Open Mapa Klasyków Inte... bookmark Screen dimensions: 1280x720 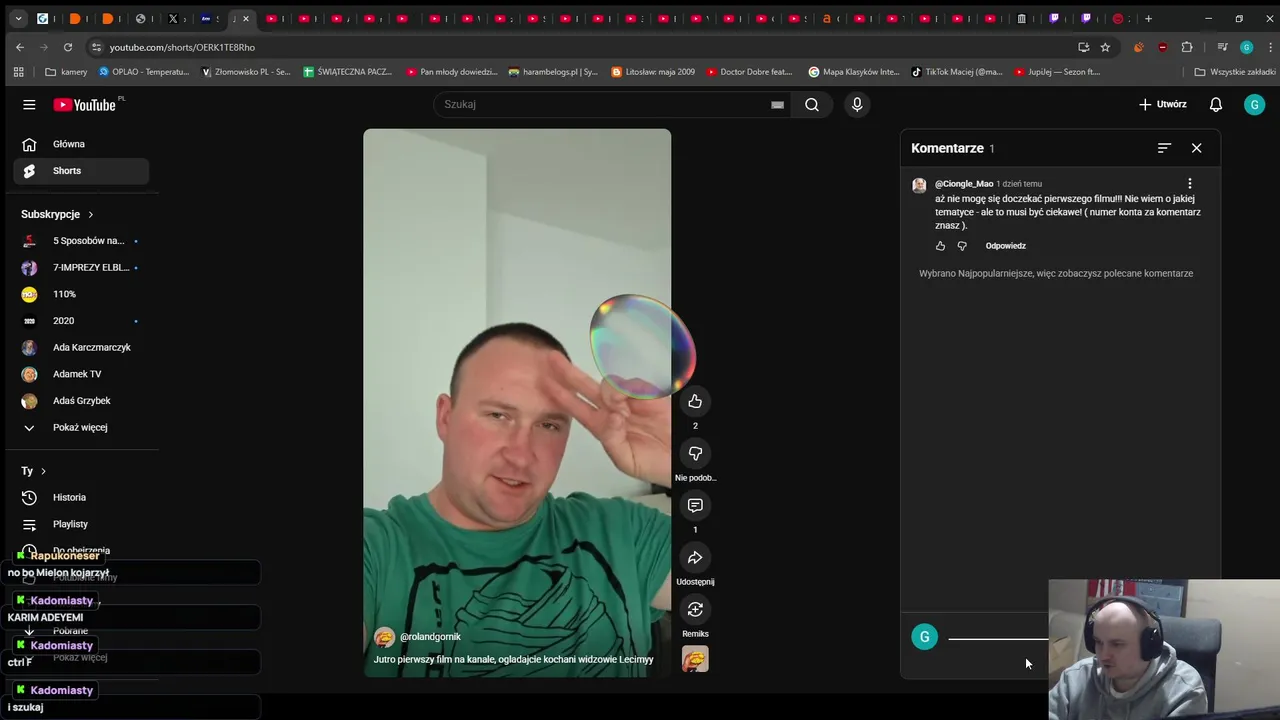(854, 72)
